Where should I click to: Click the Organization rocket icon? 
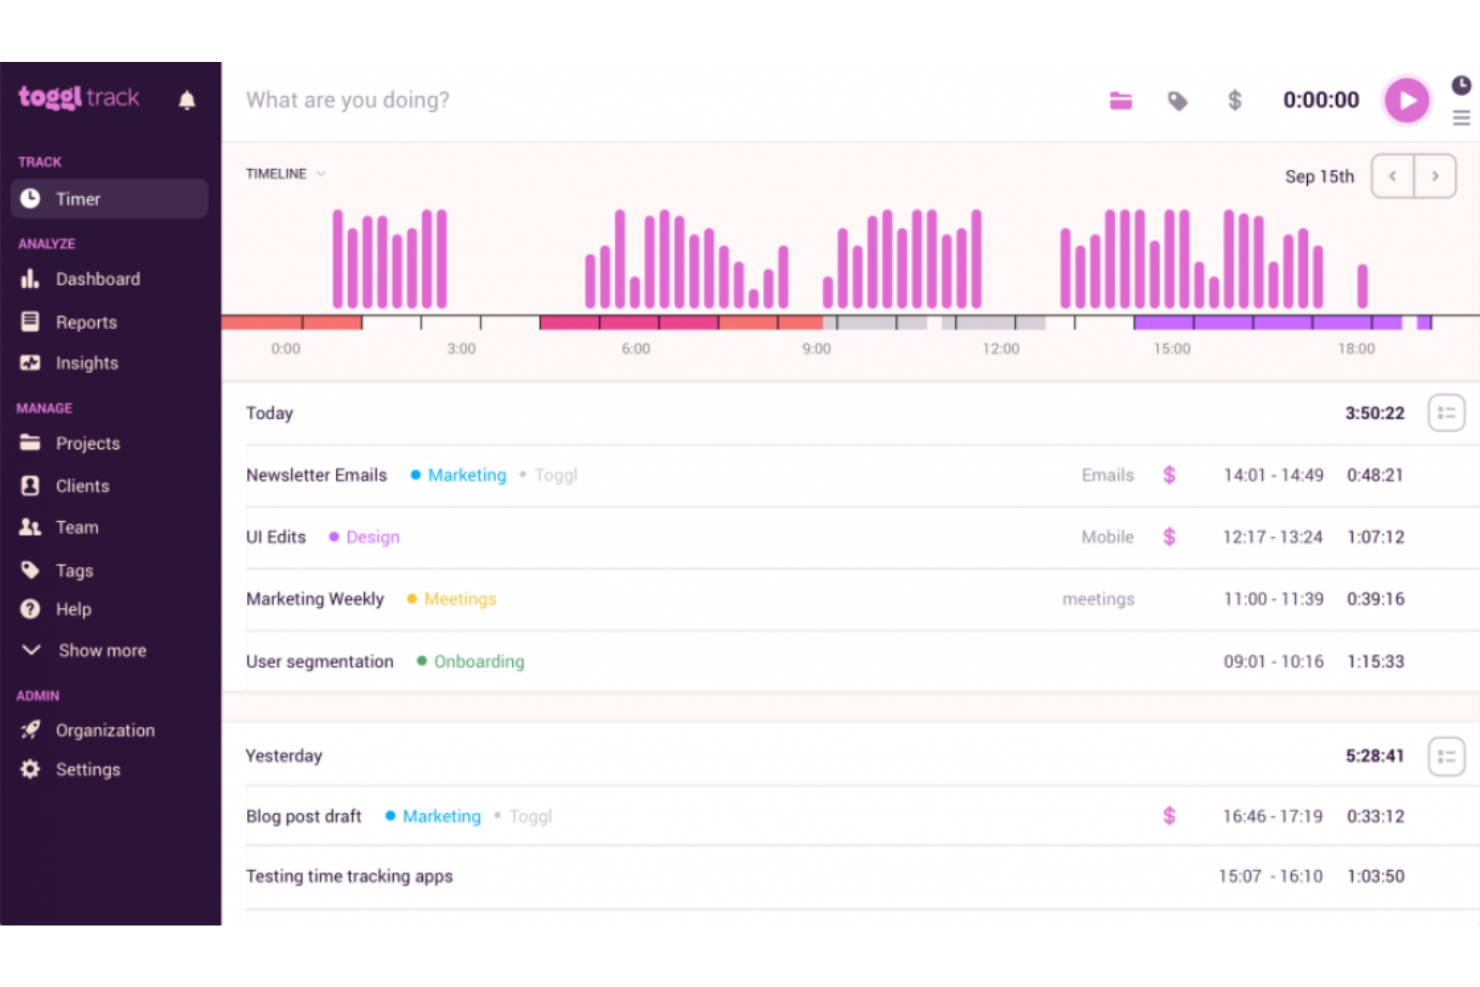click(x=30, y=730)
